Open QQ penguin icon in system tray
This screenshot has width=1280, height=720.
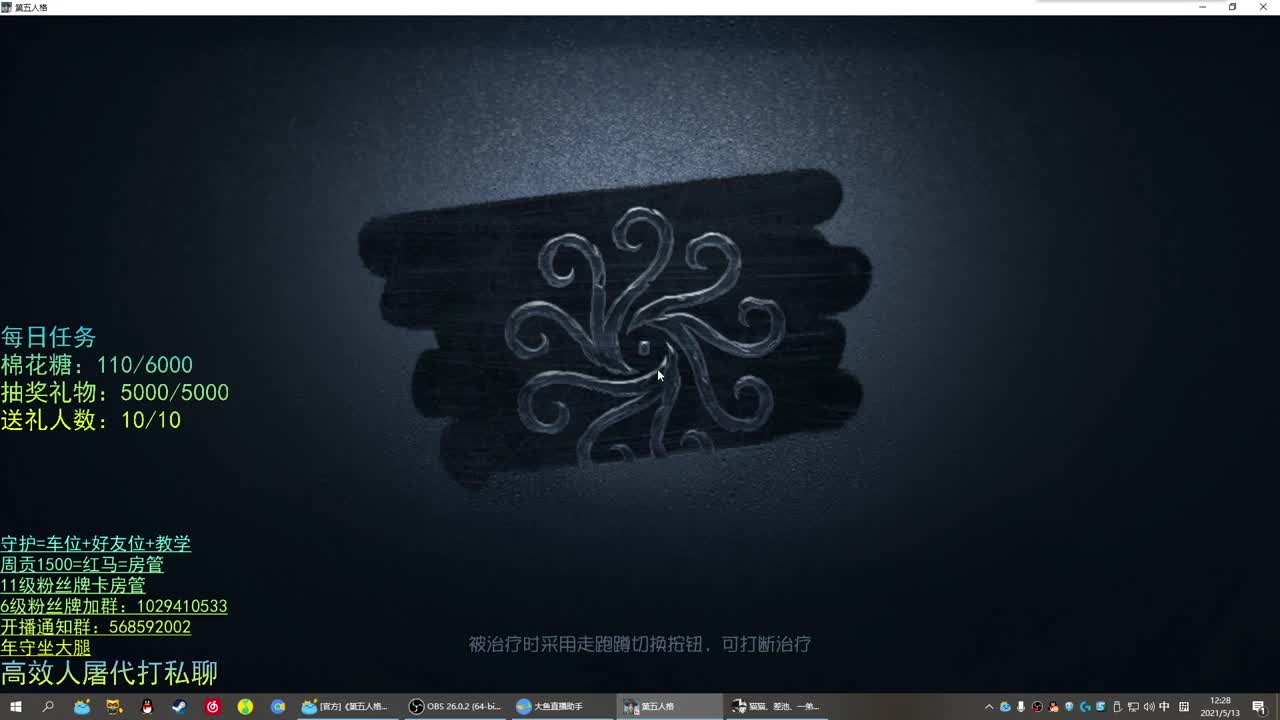pyautogui.click(x=1053, y=707)
